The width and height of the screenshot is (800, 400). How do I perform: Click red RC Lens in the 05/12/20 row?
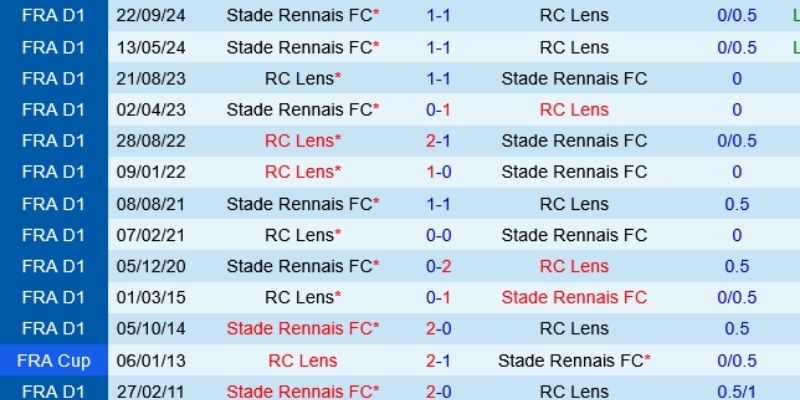coord(574,266)
